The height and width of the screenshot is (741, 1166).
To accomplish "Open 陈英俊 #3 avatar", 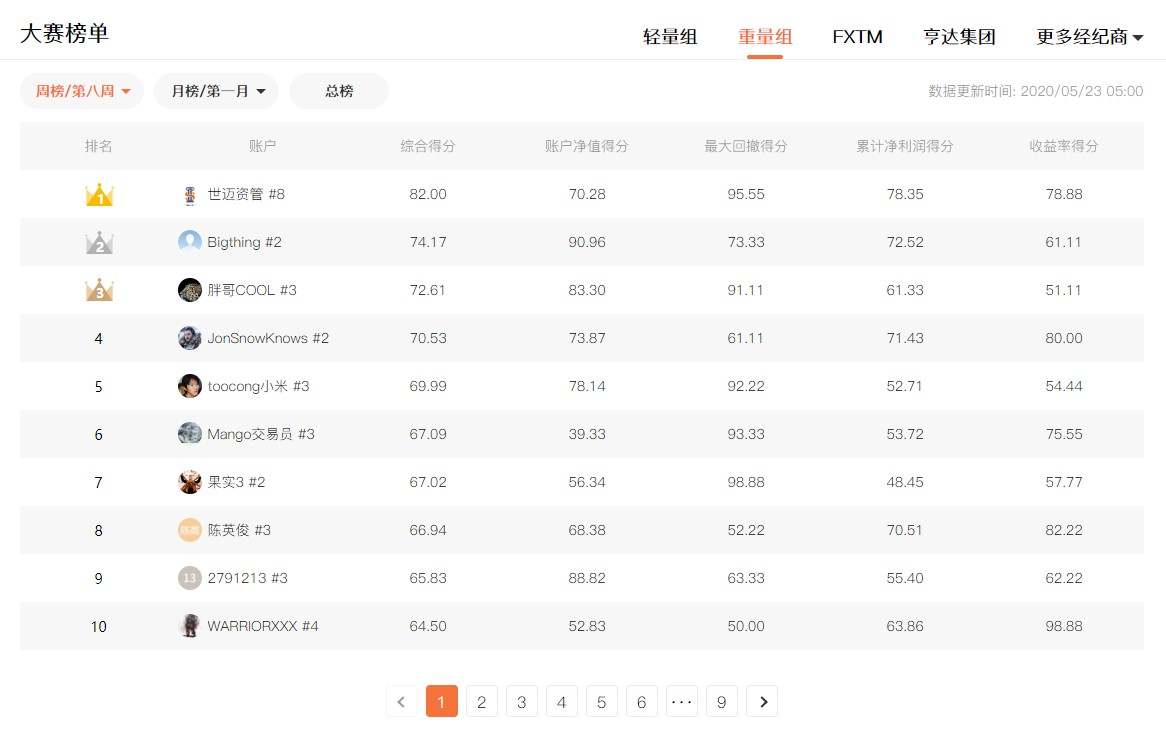I will click(190, 530).
